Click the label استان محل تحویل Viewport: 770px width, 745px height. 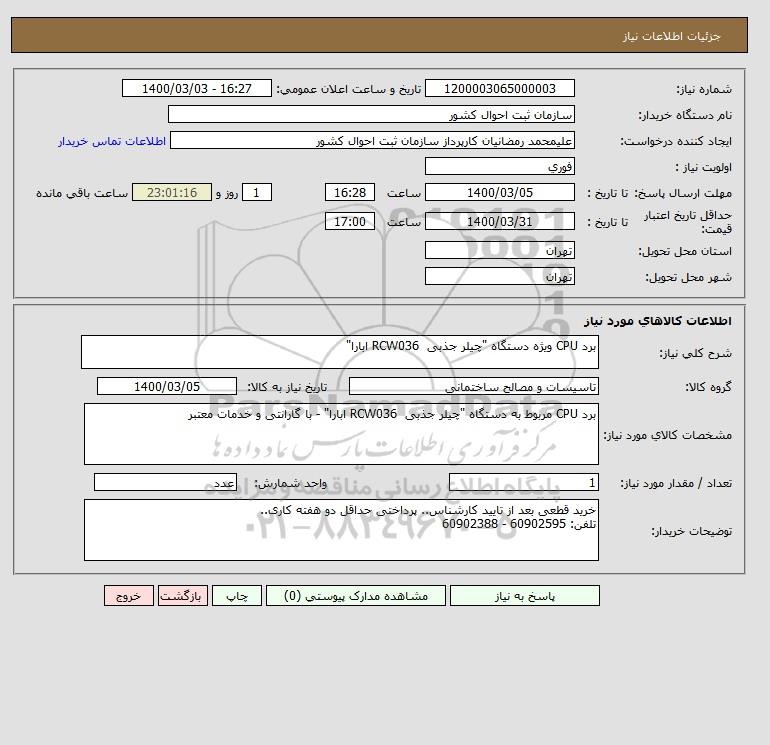(x=685, y=251)
